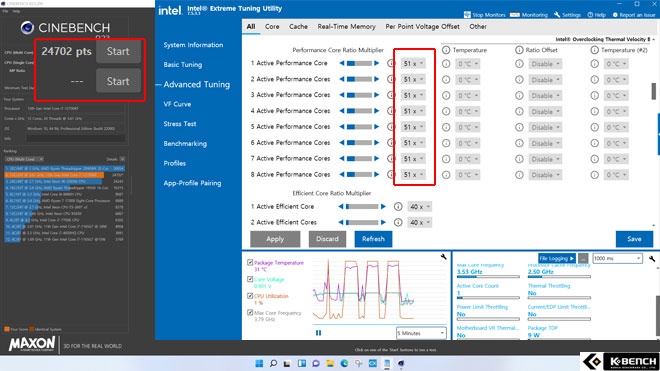Viewport: 660px width, 371px height.
Task: Start the Cinebench single core test
Action: [118, 81]
